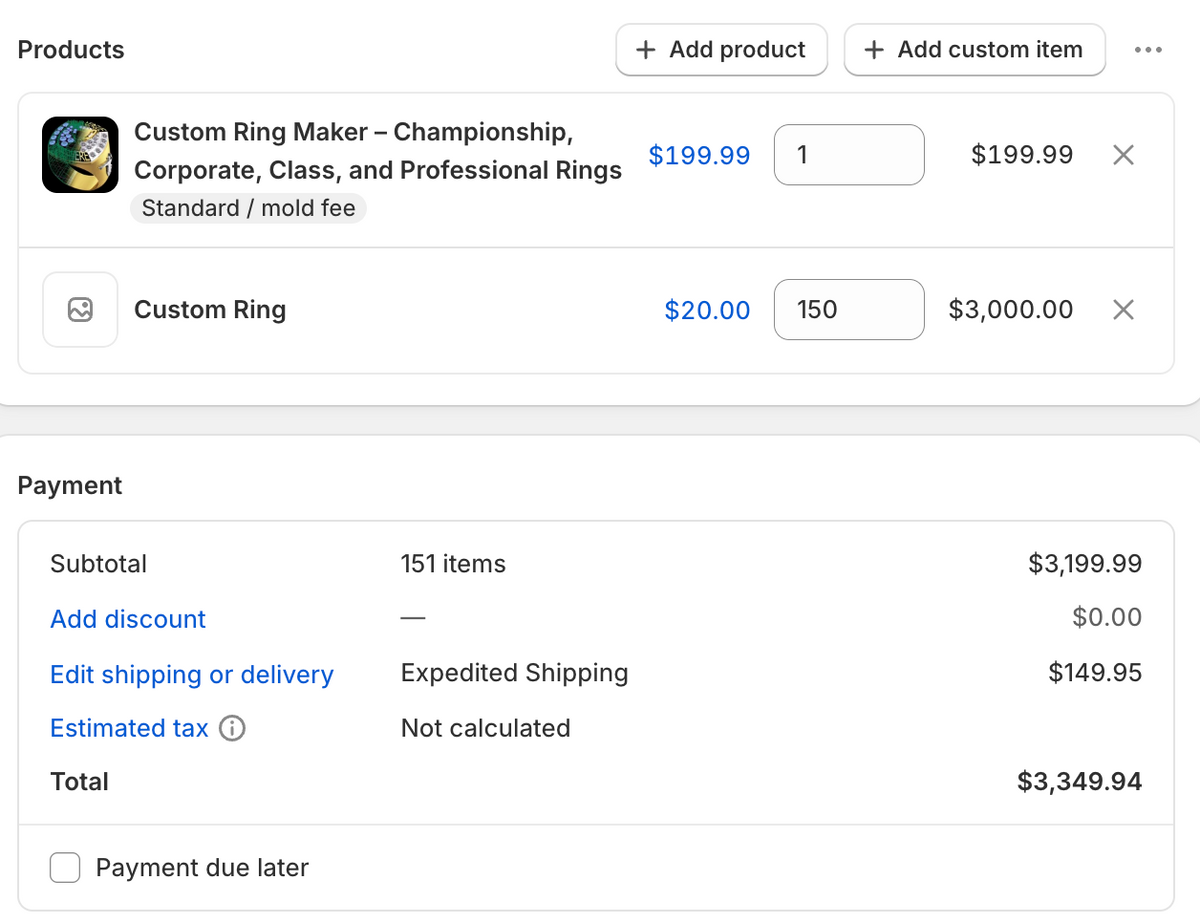
Task: Select the Not calculated tax text
Action: [x=485, y=728]
